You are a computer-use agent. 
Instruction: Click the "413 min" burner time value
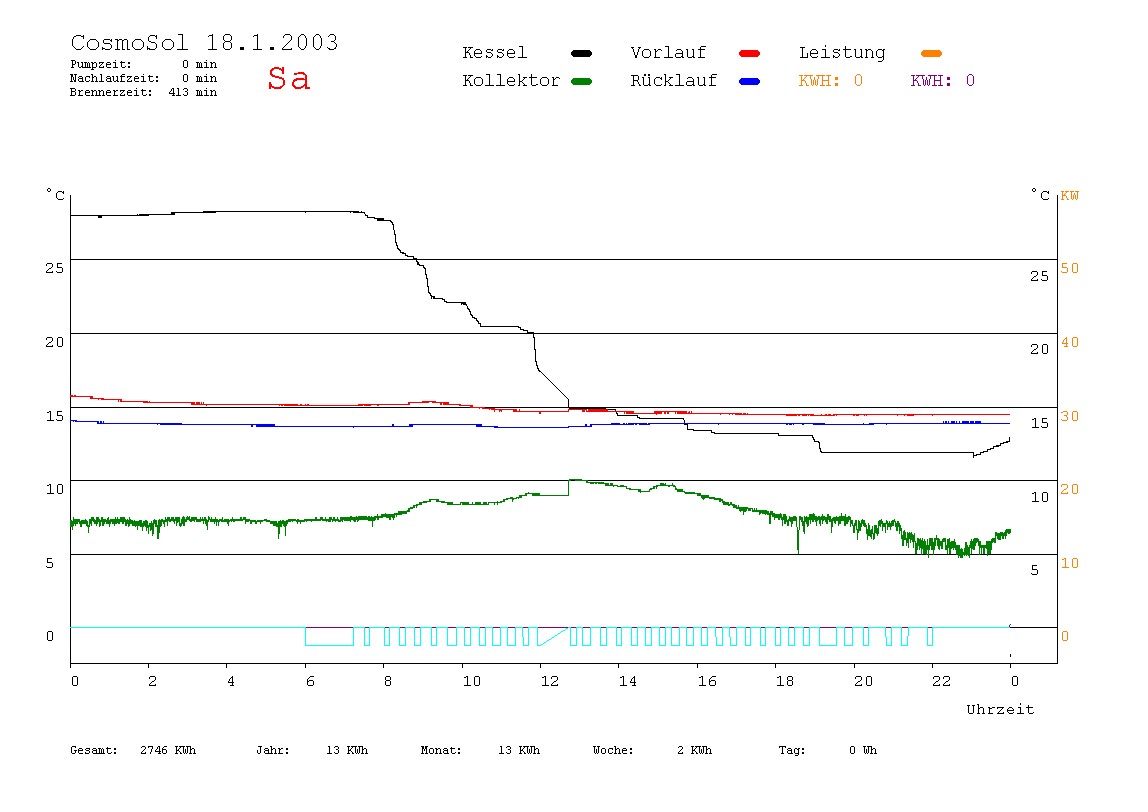[x=193, y=92]
